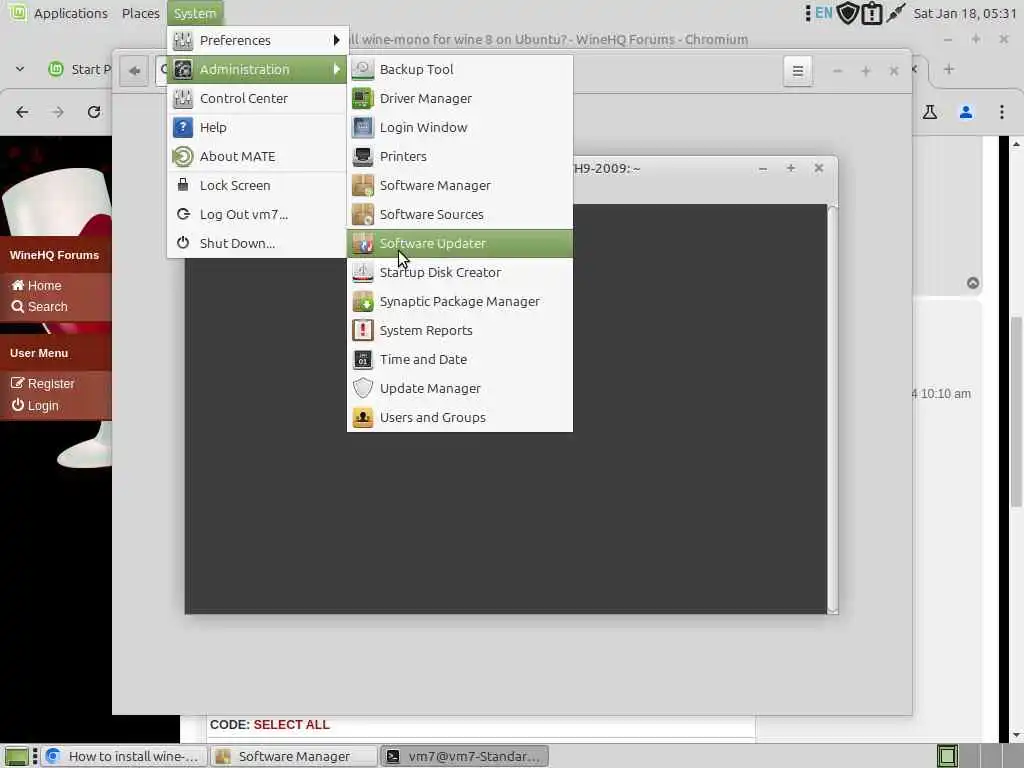Click the EN keyboard layout indicator
This screenshot has width=1024, height=768.
tap(824, 13)
